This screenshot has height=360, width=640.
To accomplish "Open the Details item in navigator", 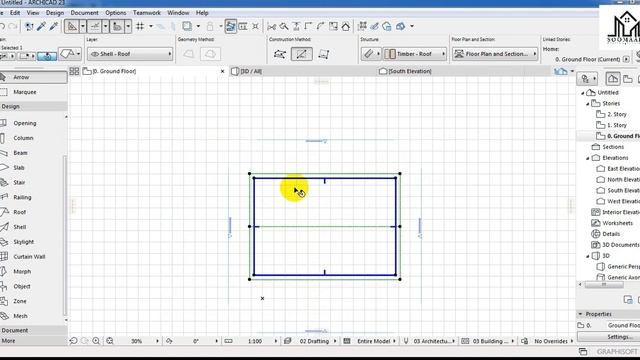I will pyautogui.click(x=611, y=234).
